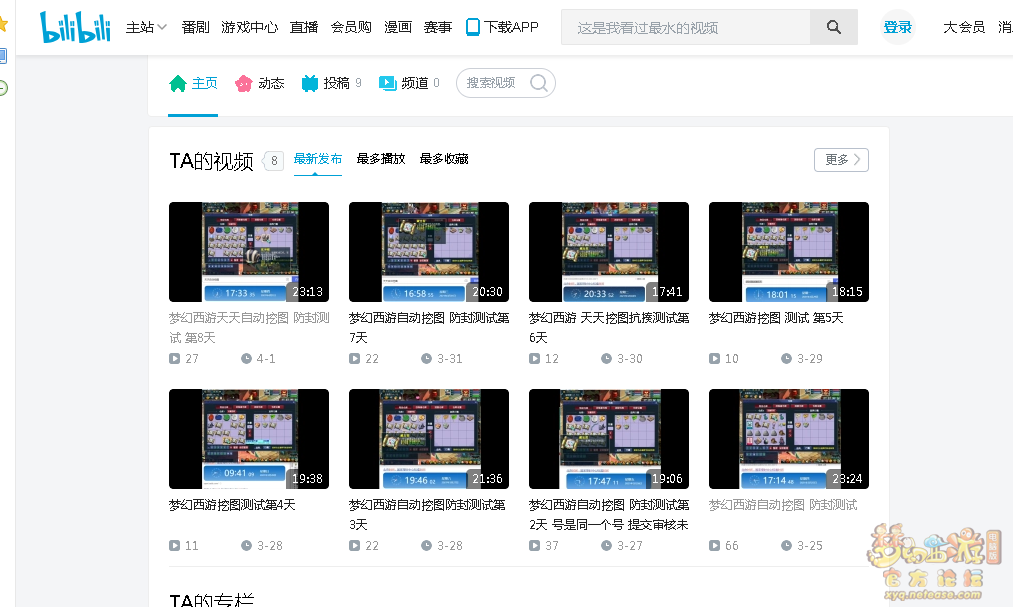
Task: Click the 搜索视频 input field
Action: tap(491, 83)
